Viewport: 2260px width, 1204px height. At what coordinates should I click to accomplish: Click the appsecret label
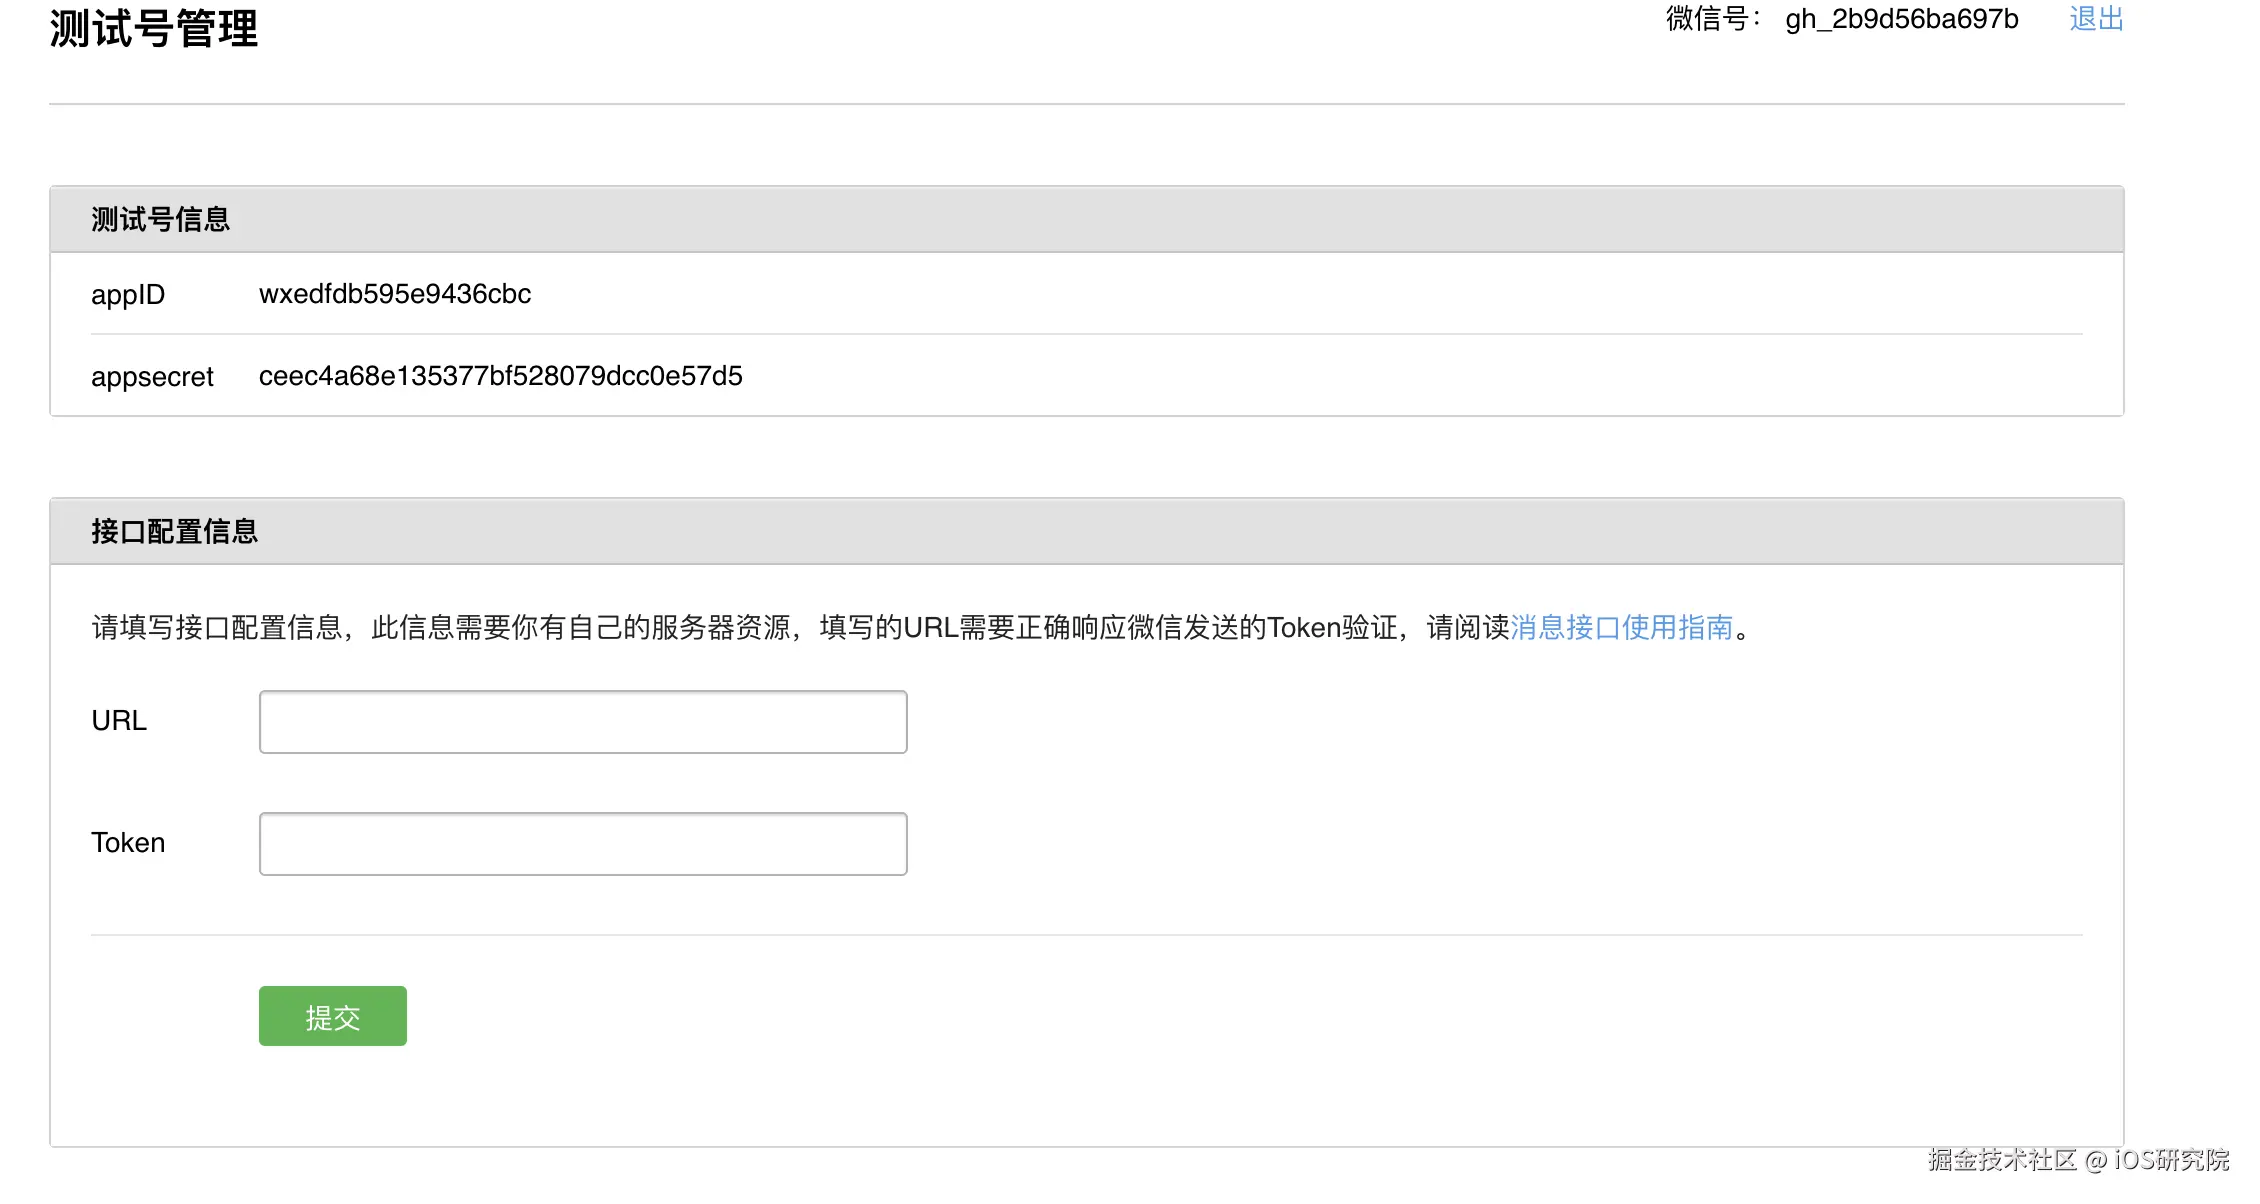[152, 377]
